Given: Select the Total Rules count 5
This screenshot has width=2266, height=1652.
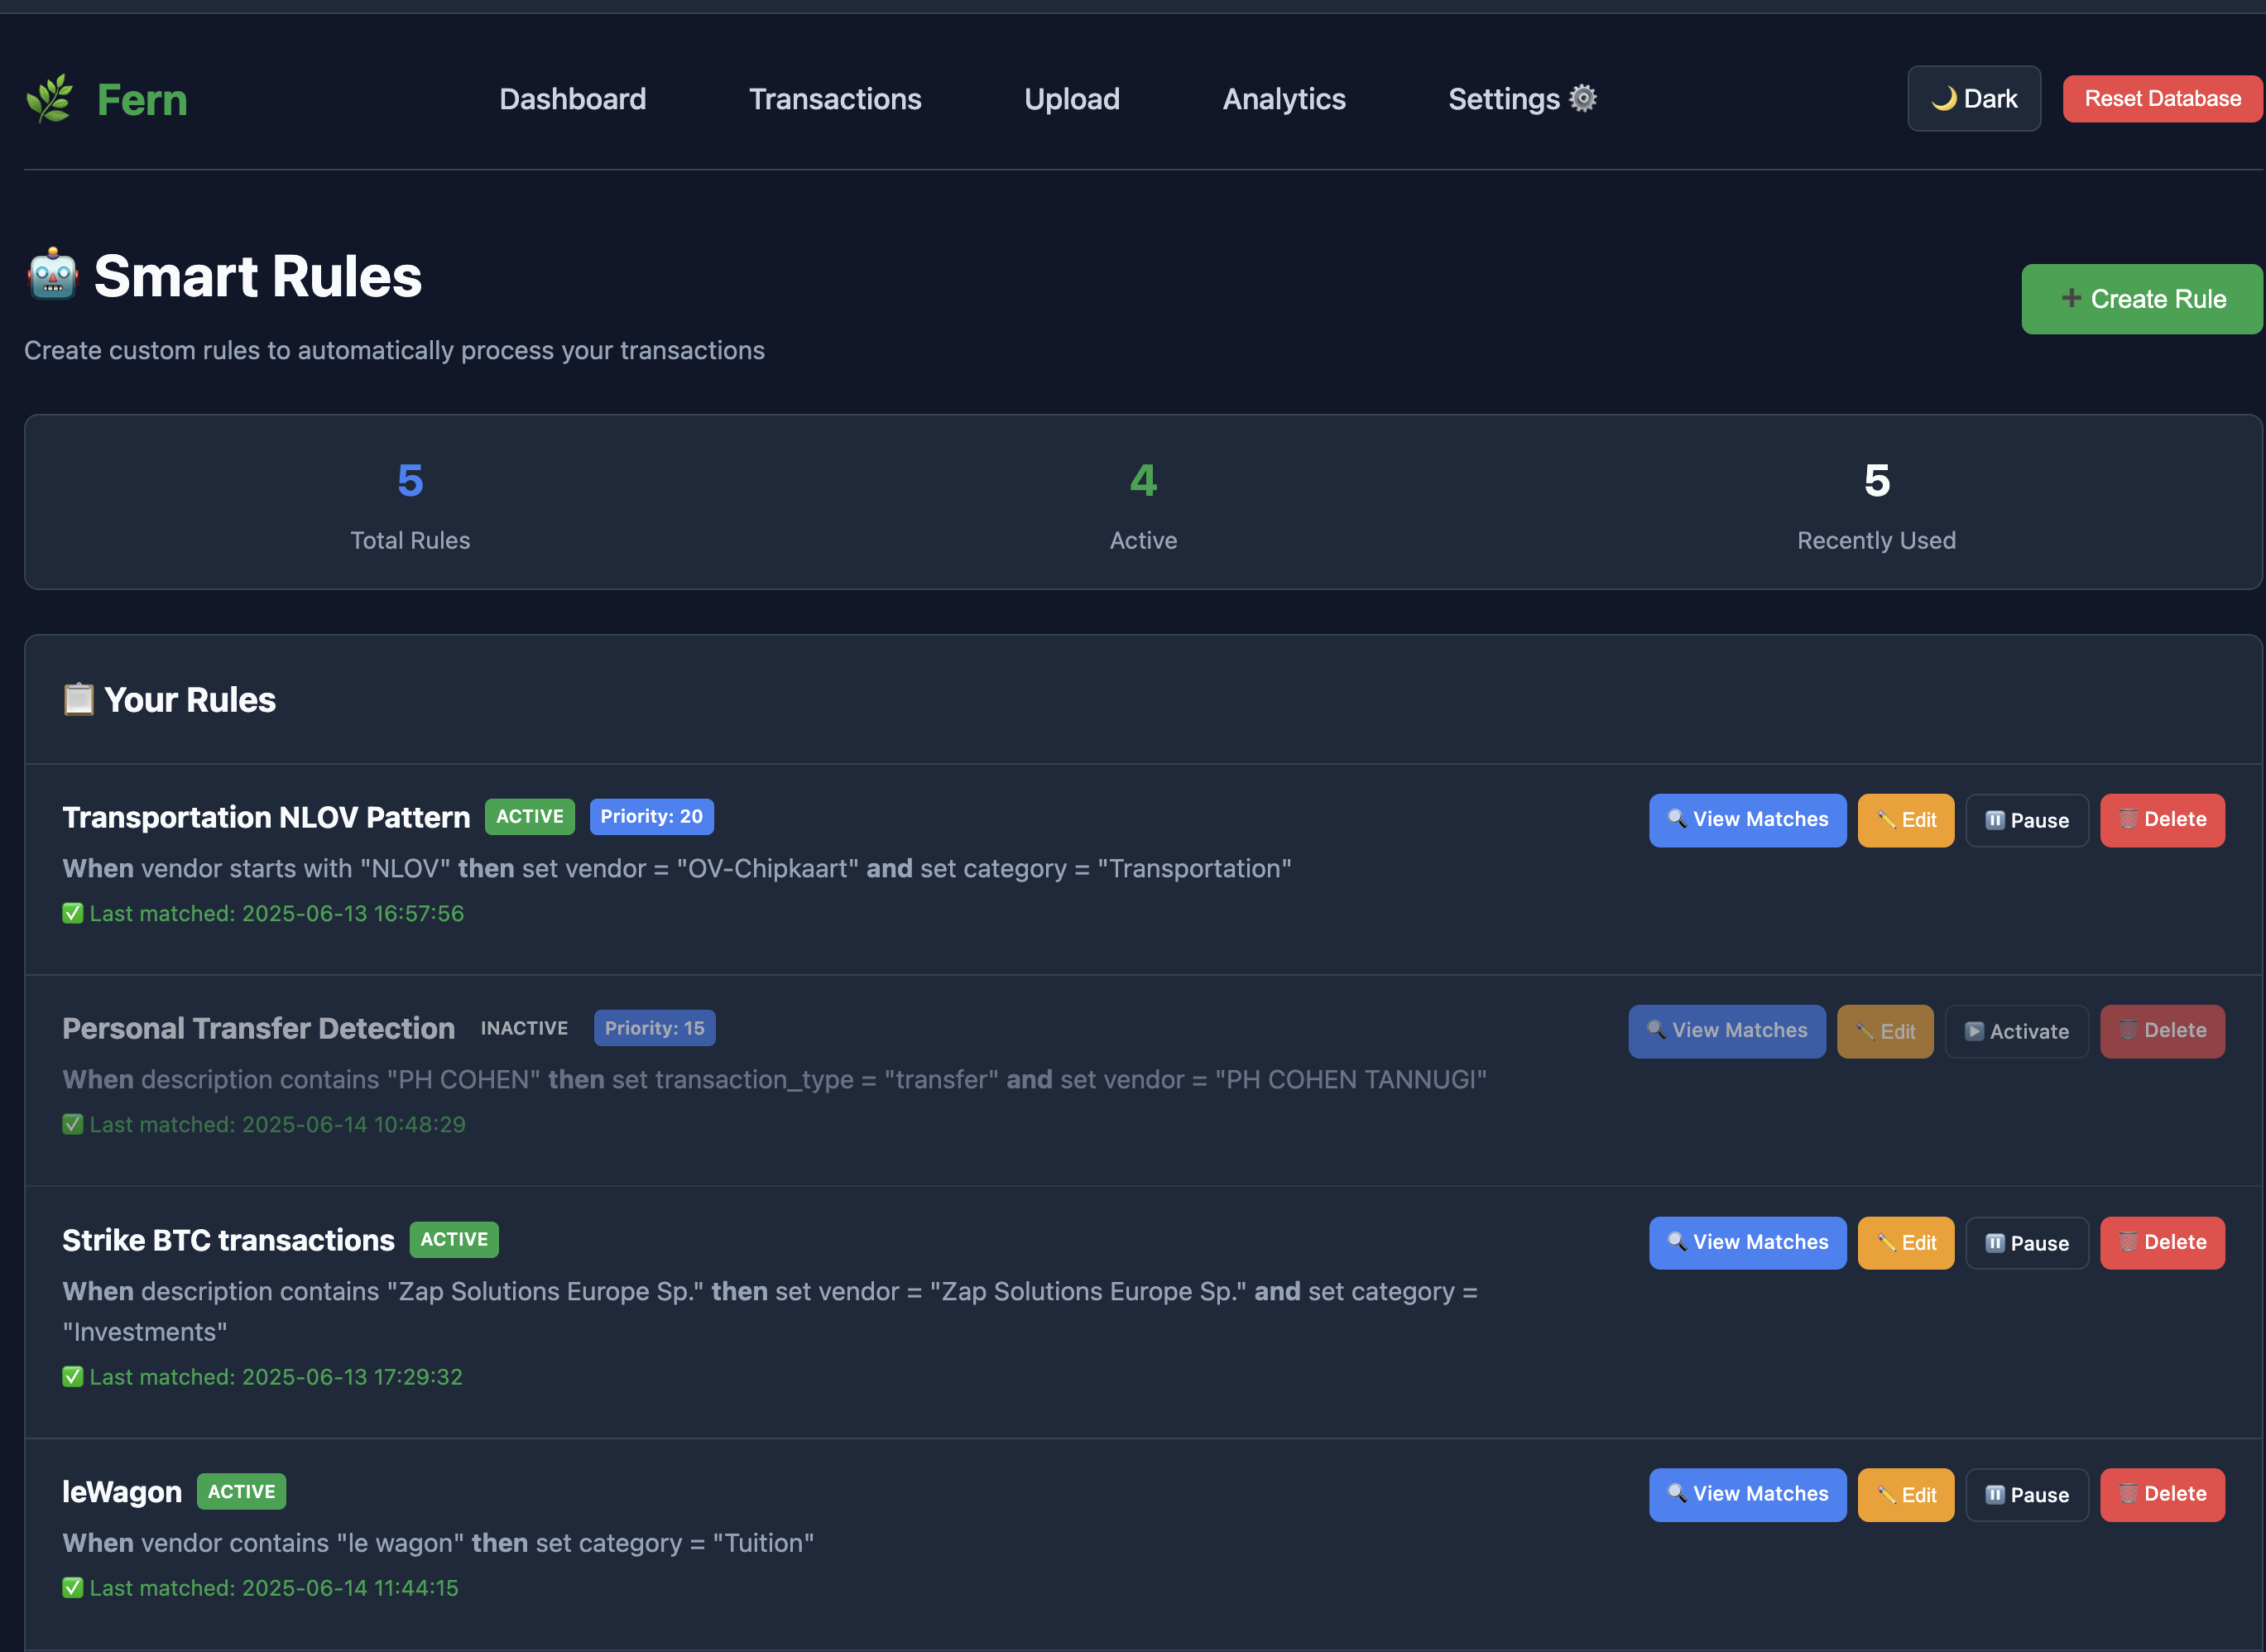Looking at the screenshot, I should point(410,481).
